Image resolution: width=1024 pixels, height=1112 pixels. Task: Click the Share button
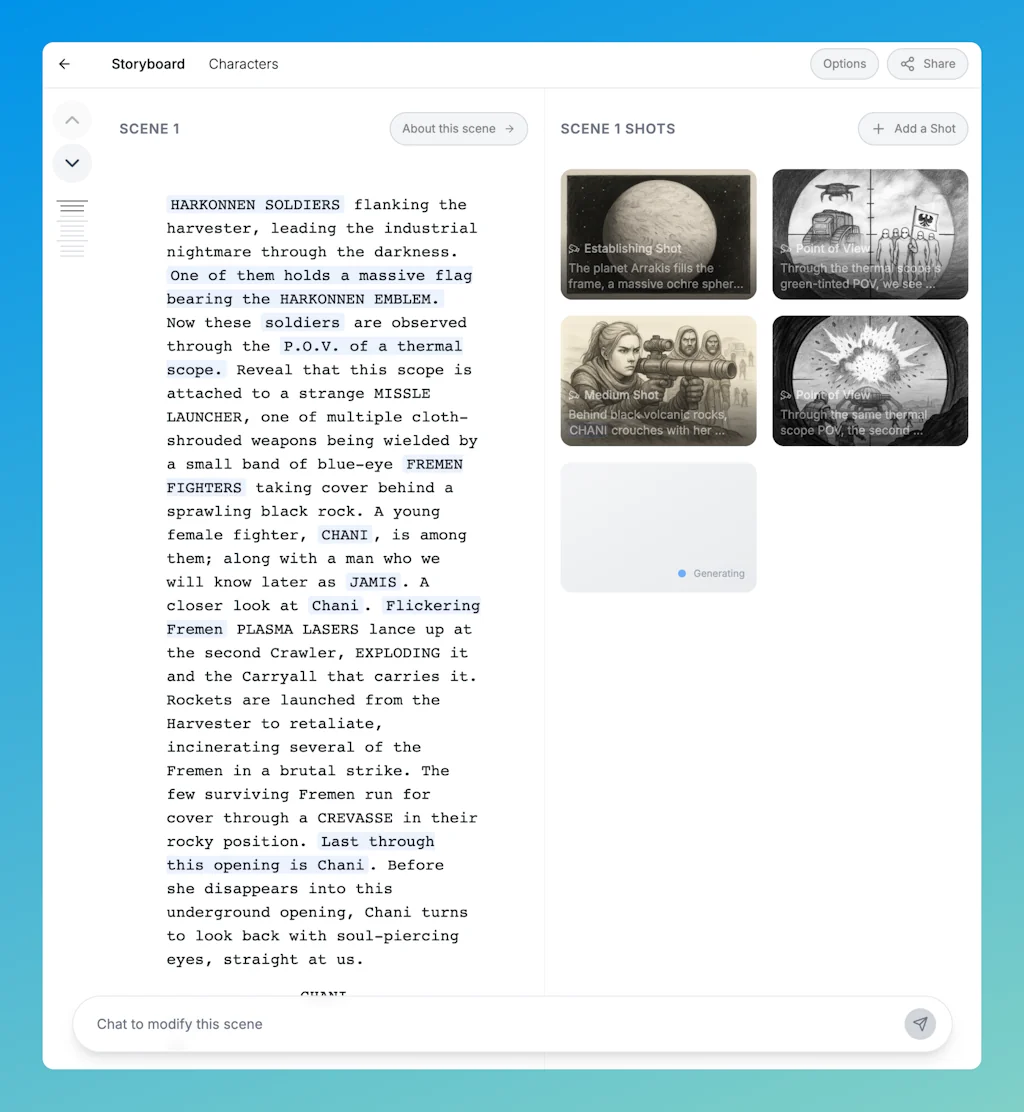click(928, 64)
